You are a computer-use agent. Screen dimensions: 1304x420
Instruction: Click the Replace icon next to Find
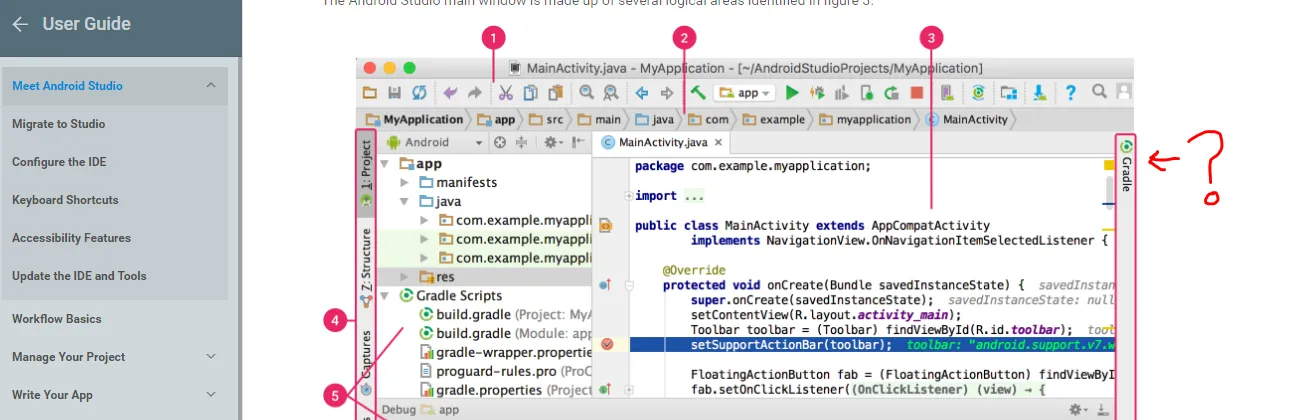click(611, 93)
